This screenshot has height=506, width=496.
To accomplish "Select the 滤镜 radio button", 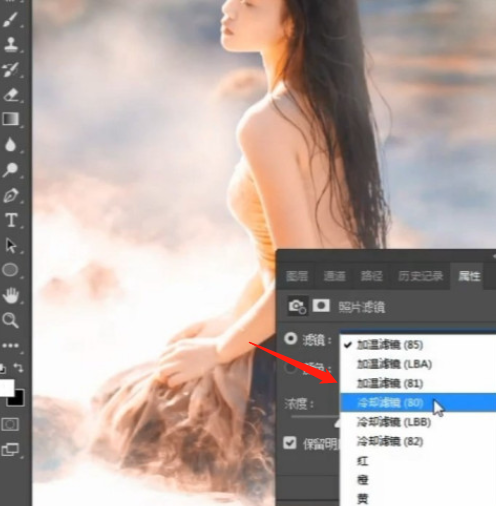I will point(290,339).
